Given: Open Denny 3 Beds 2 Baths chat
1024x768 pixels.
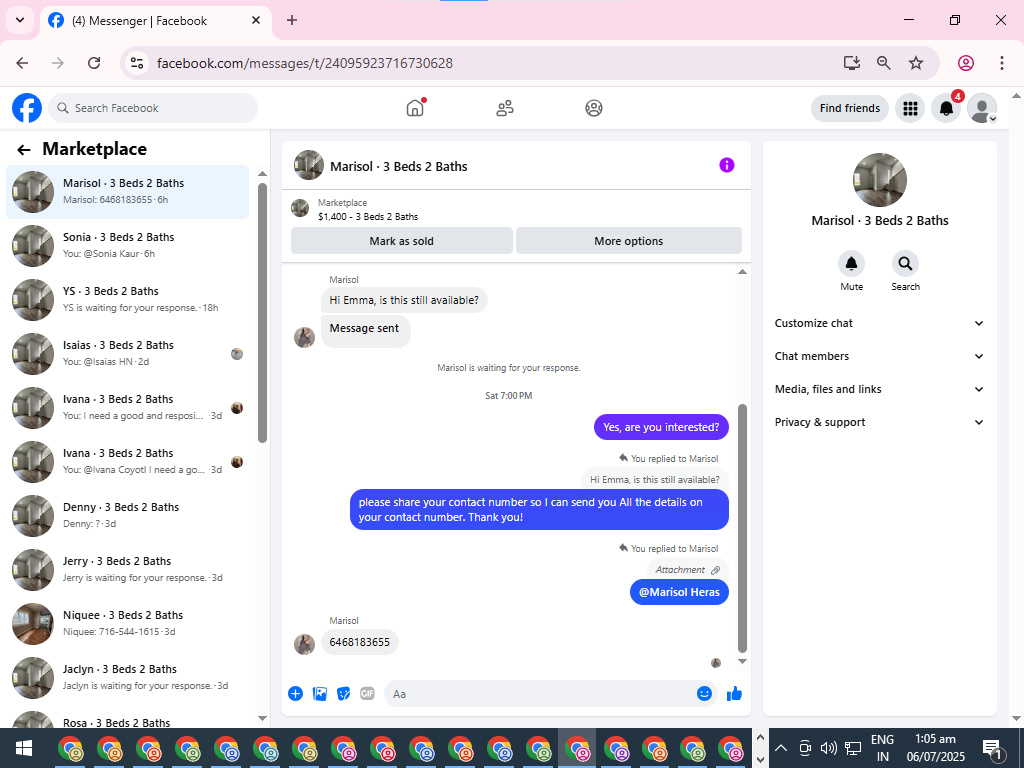Looking at the screenshot, I should pyautogui.click(x=127, y=516).
